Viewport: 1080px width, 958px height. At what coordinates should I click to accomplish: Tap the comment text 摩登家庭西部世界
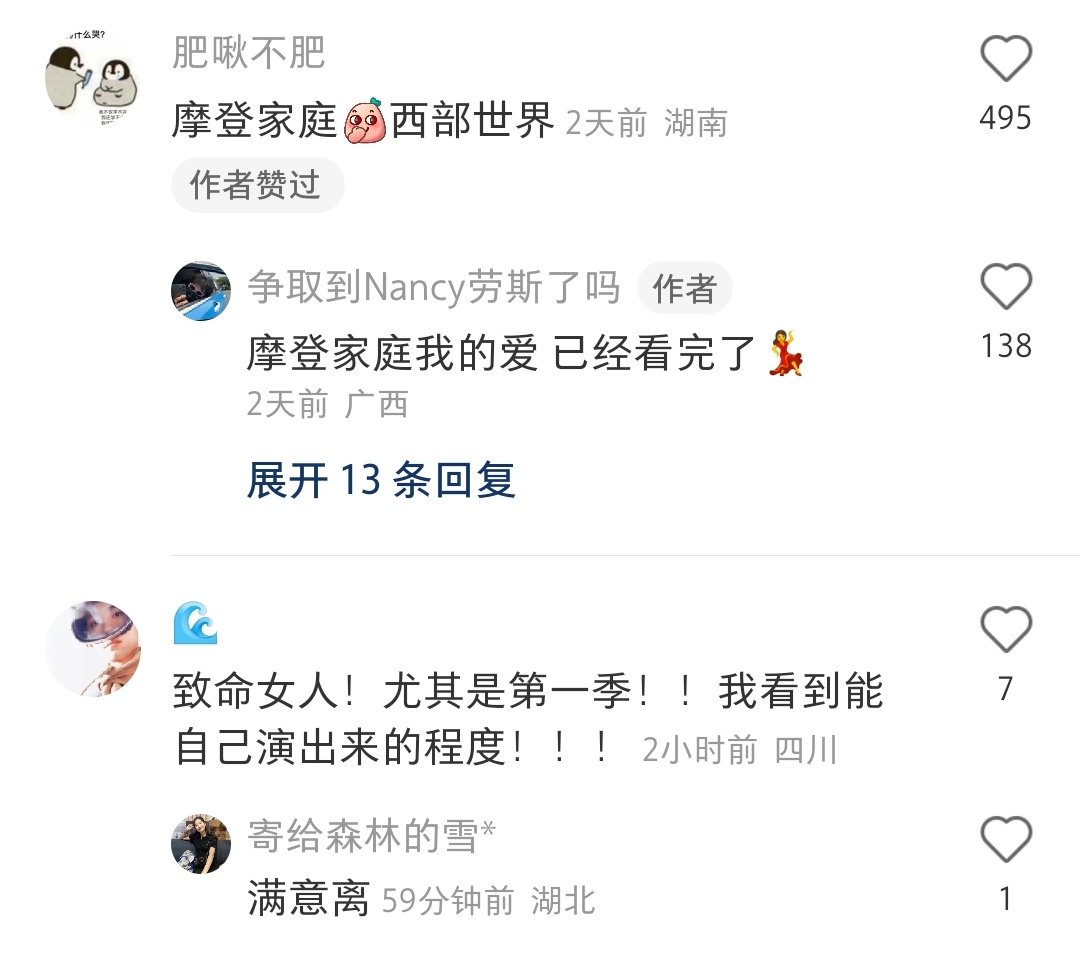coord(363,121)
